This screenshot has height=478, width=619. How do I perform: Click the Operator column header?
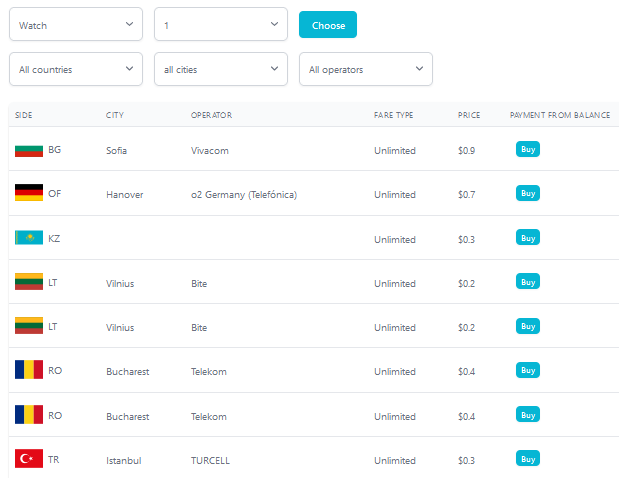[211, 115]
